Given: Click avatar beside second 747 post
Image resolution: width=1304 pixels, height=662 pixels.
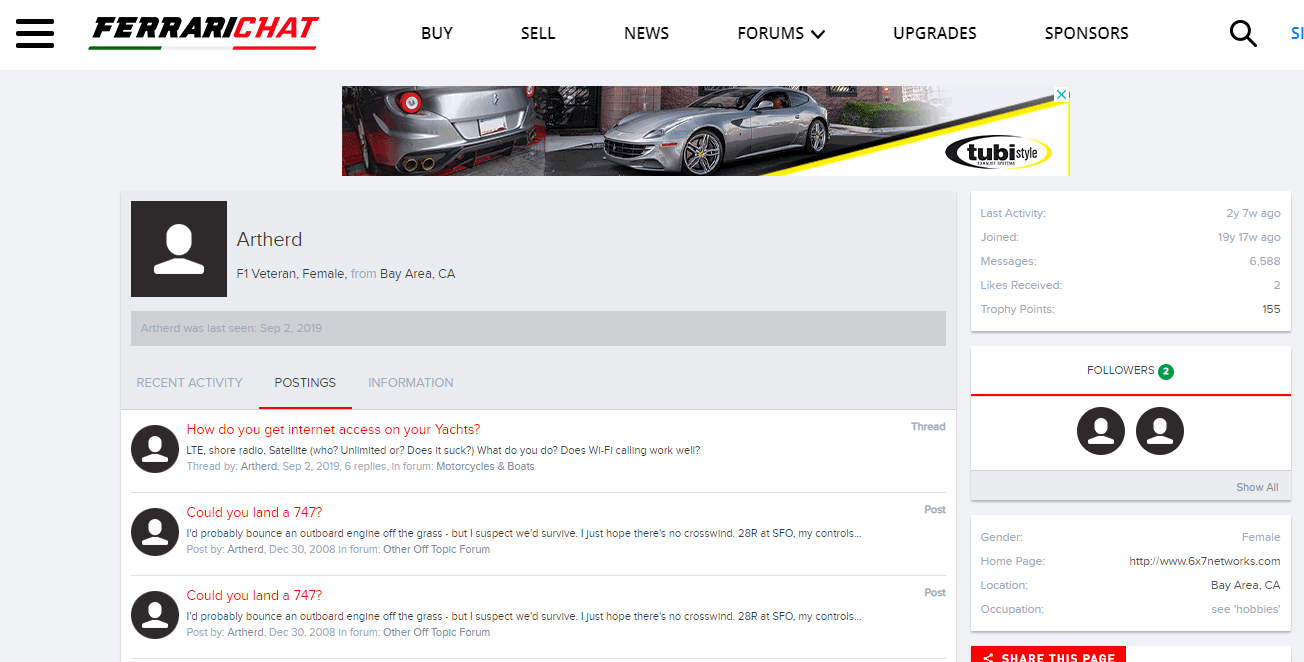Looking at the screenshot, I should 155,615.
